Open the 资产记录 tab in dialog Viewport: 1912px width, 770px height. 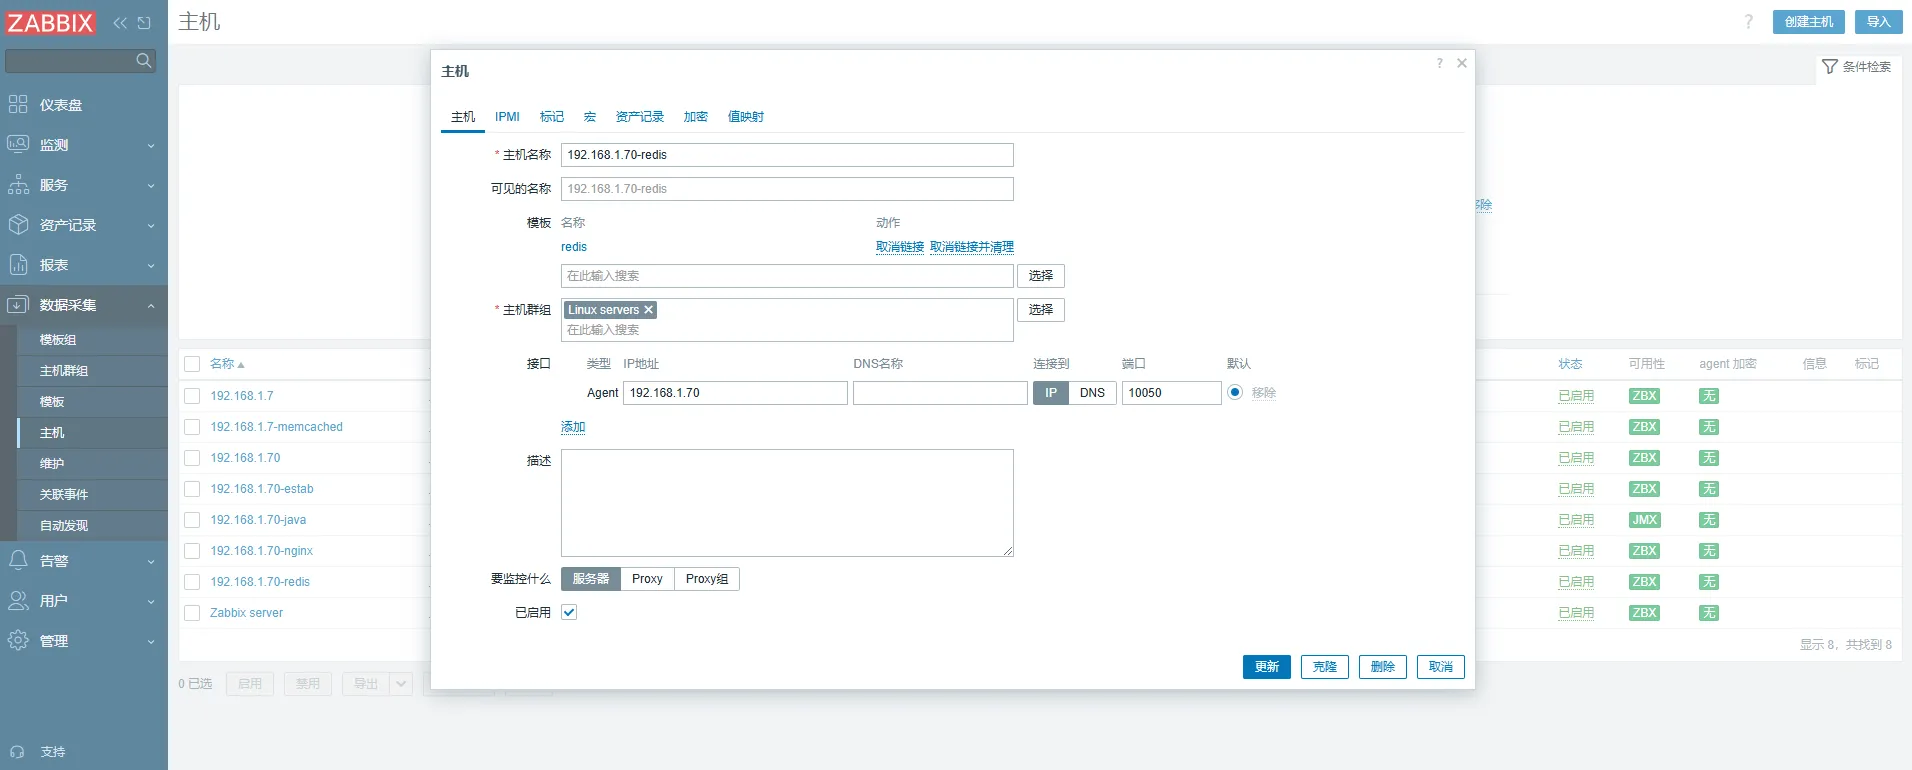640,117
